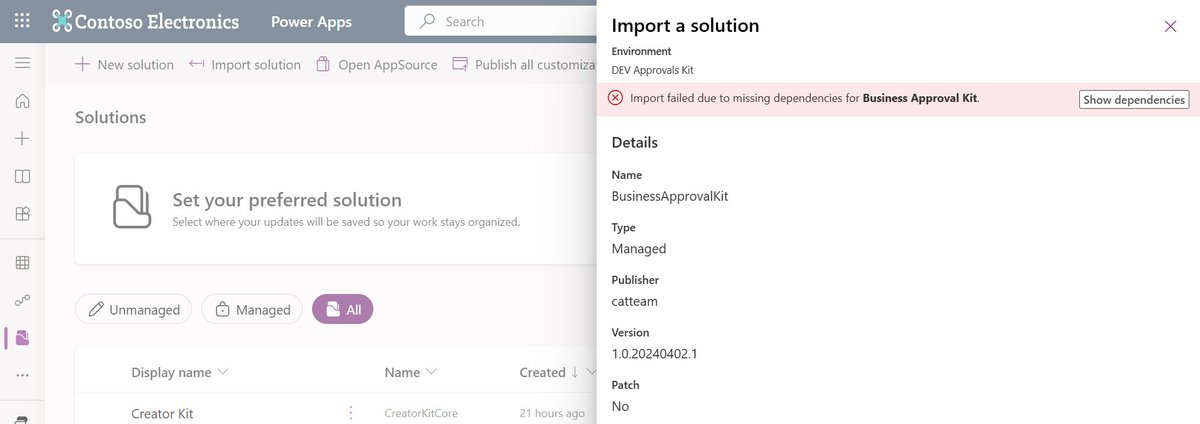Click the Import solution command

pyautogui.click(x=245, y=64)
